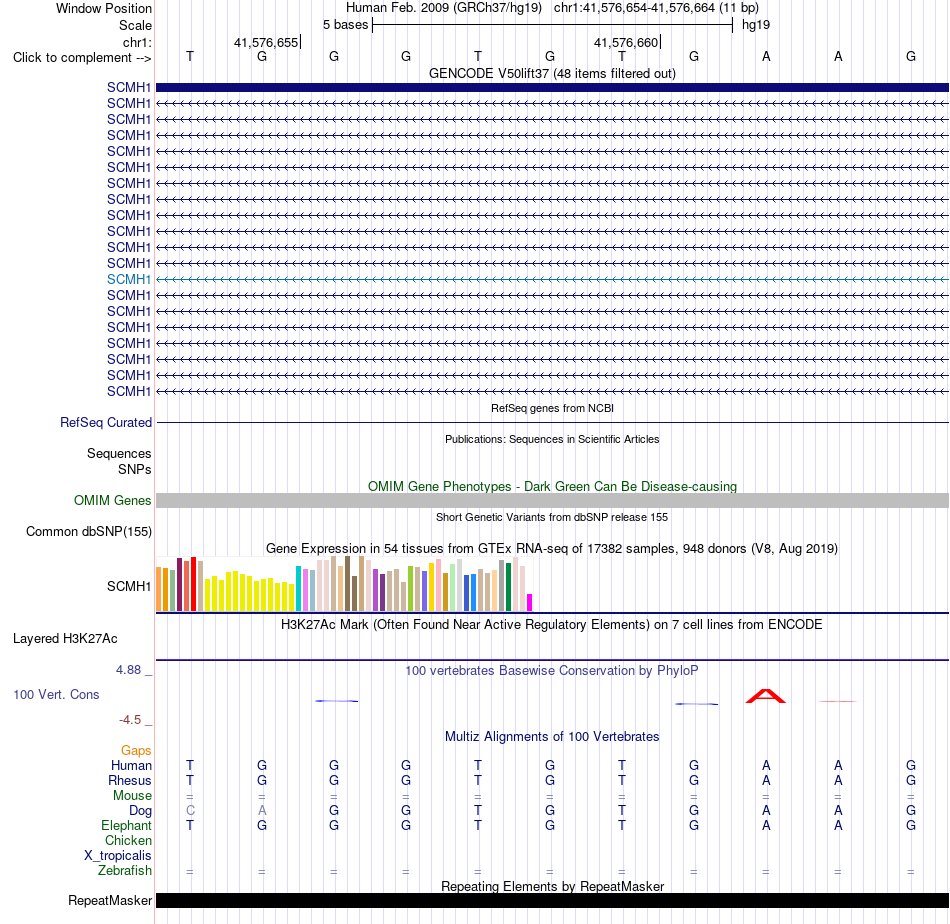950x924 pixels.
Task: Click the 41,576,660 position marker
Action: [x=626, y=42]
